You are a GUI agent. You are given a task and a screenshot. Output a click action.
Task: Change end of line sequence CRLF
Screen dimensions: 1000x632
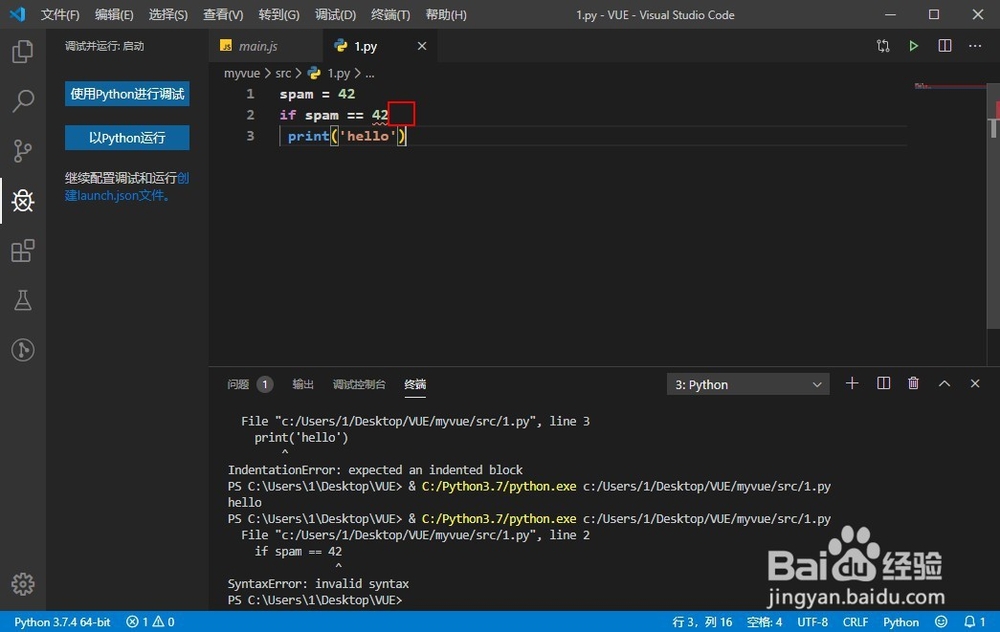tap(855, 622)
